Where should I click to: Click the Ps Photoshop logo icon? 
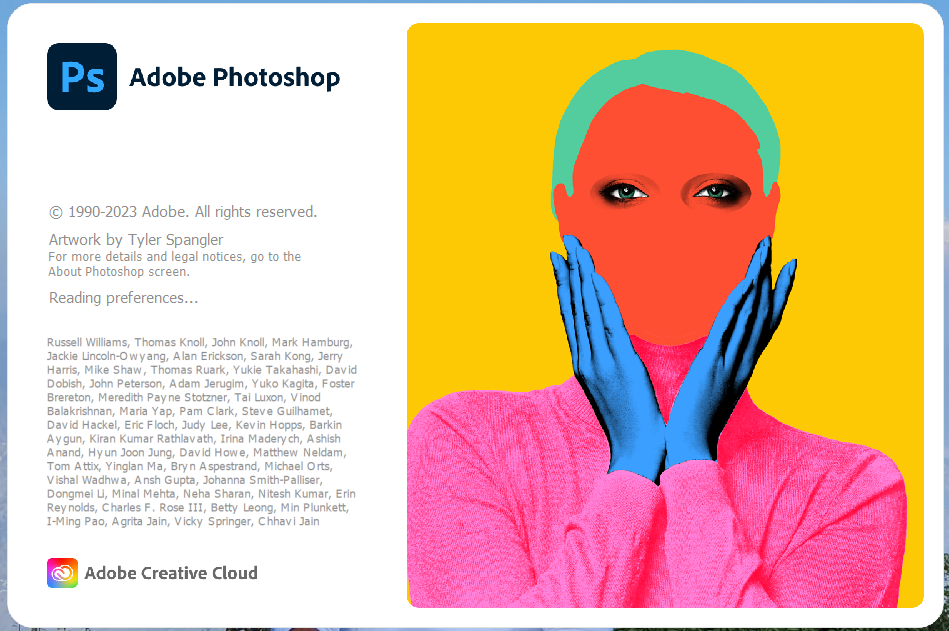82,76
